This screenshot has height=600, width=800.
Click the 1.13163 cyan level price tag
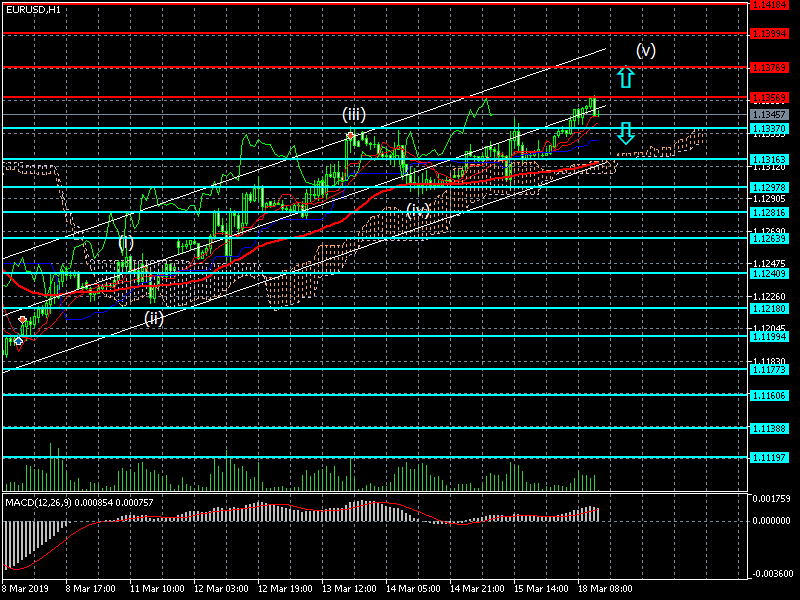coord(769,160)
